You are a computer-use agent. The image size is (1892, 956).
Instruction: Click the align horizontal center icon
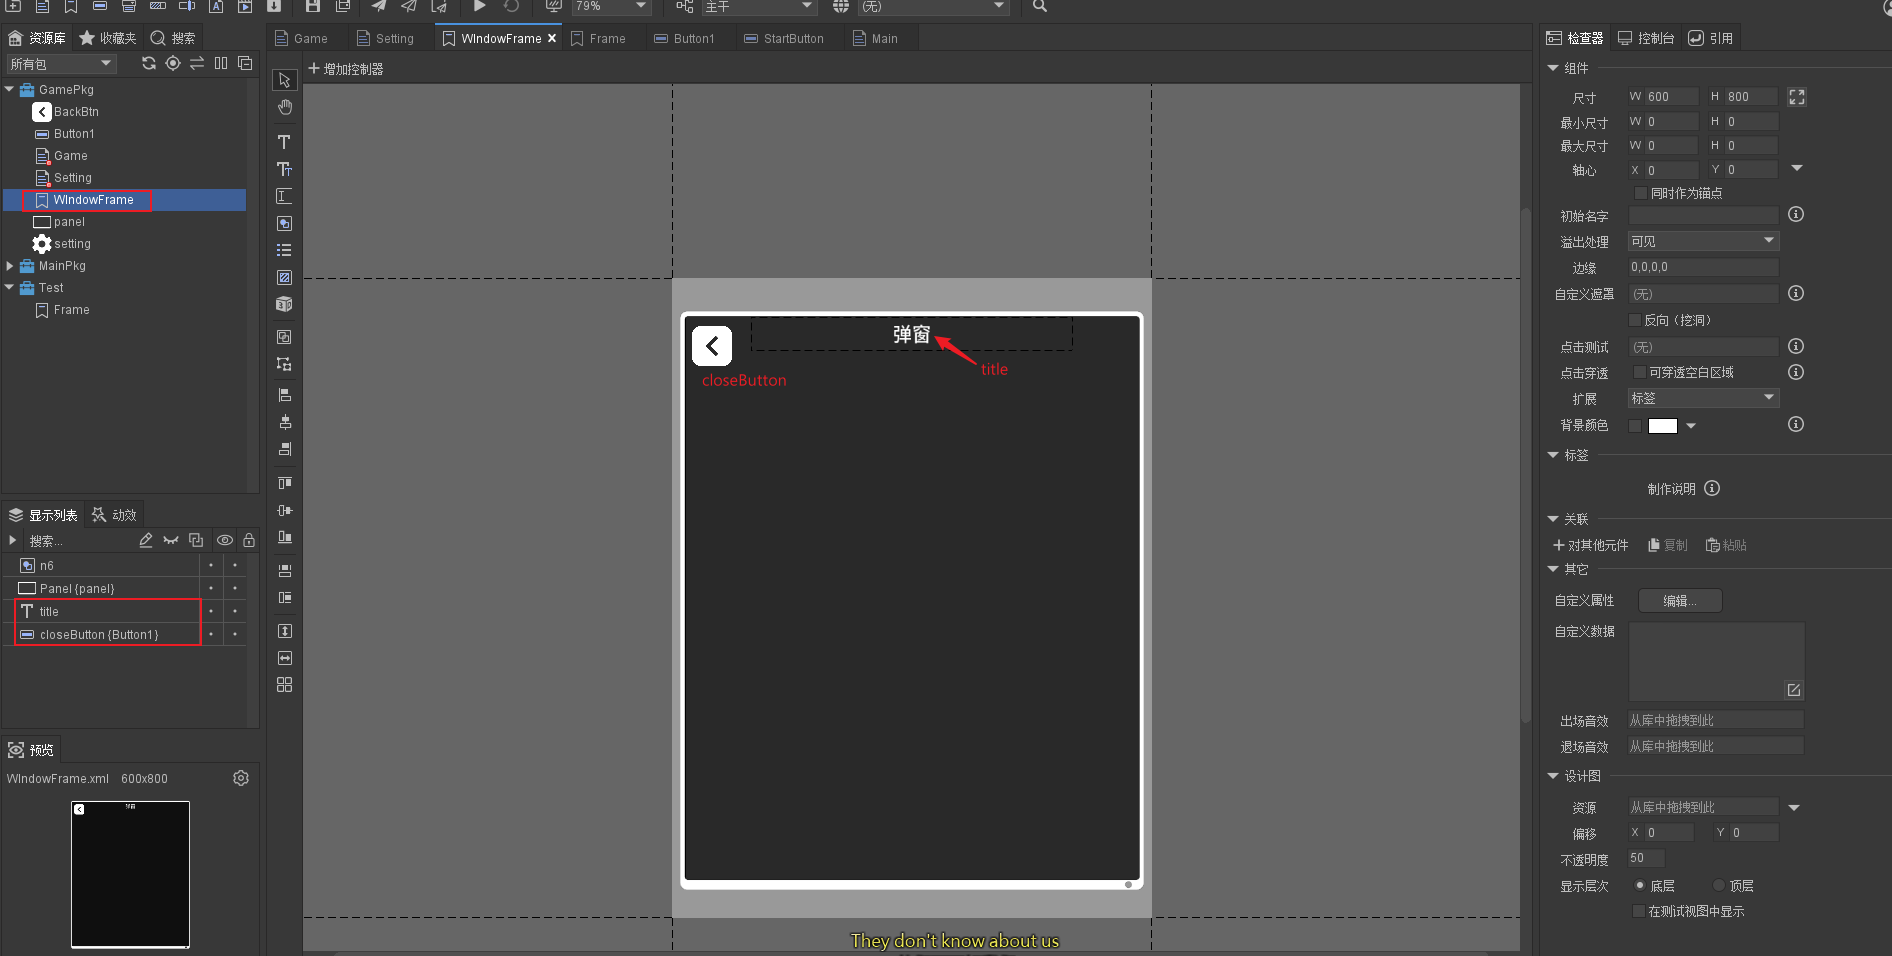coord(284,422)
